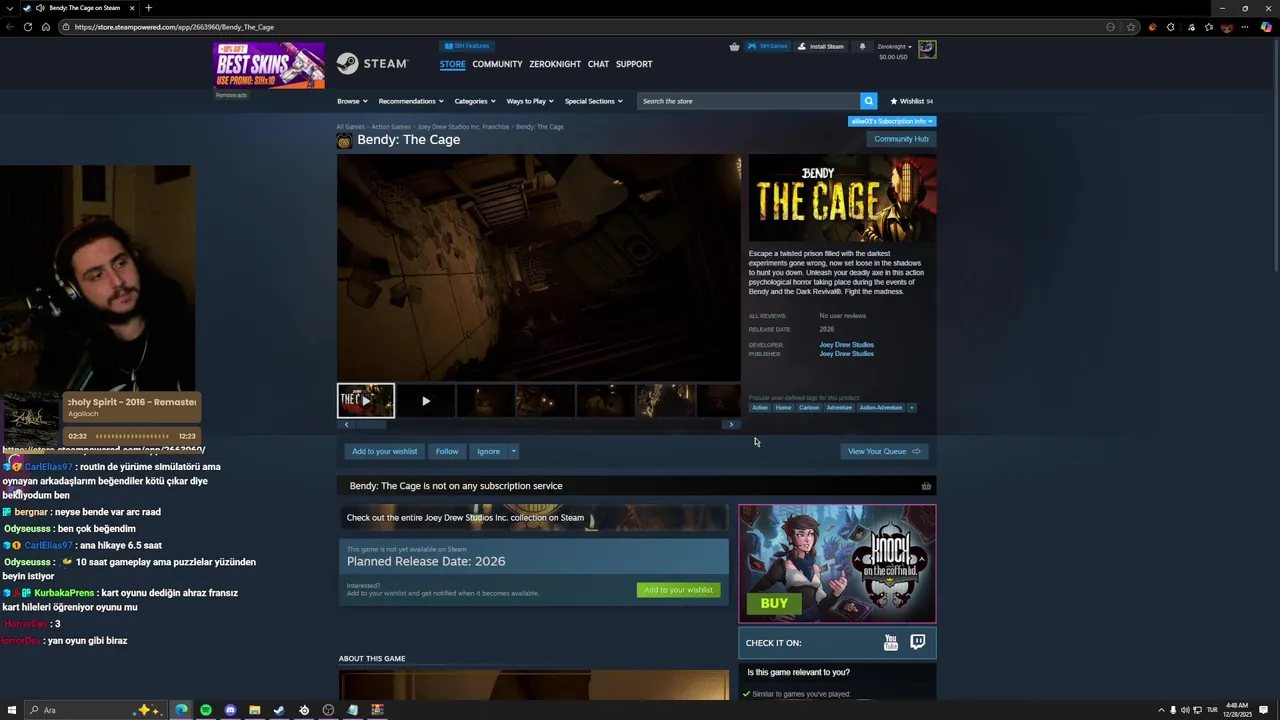
Task: Open File Explorer from the taskbar
Action: 255,710
